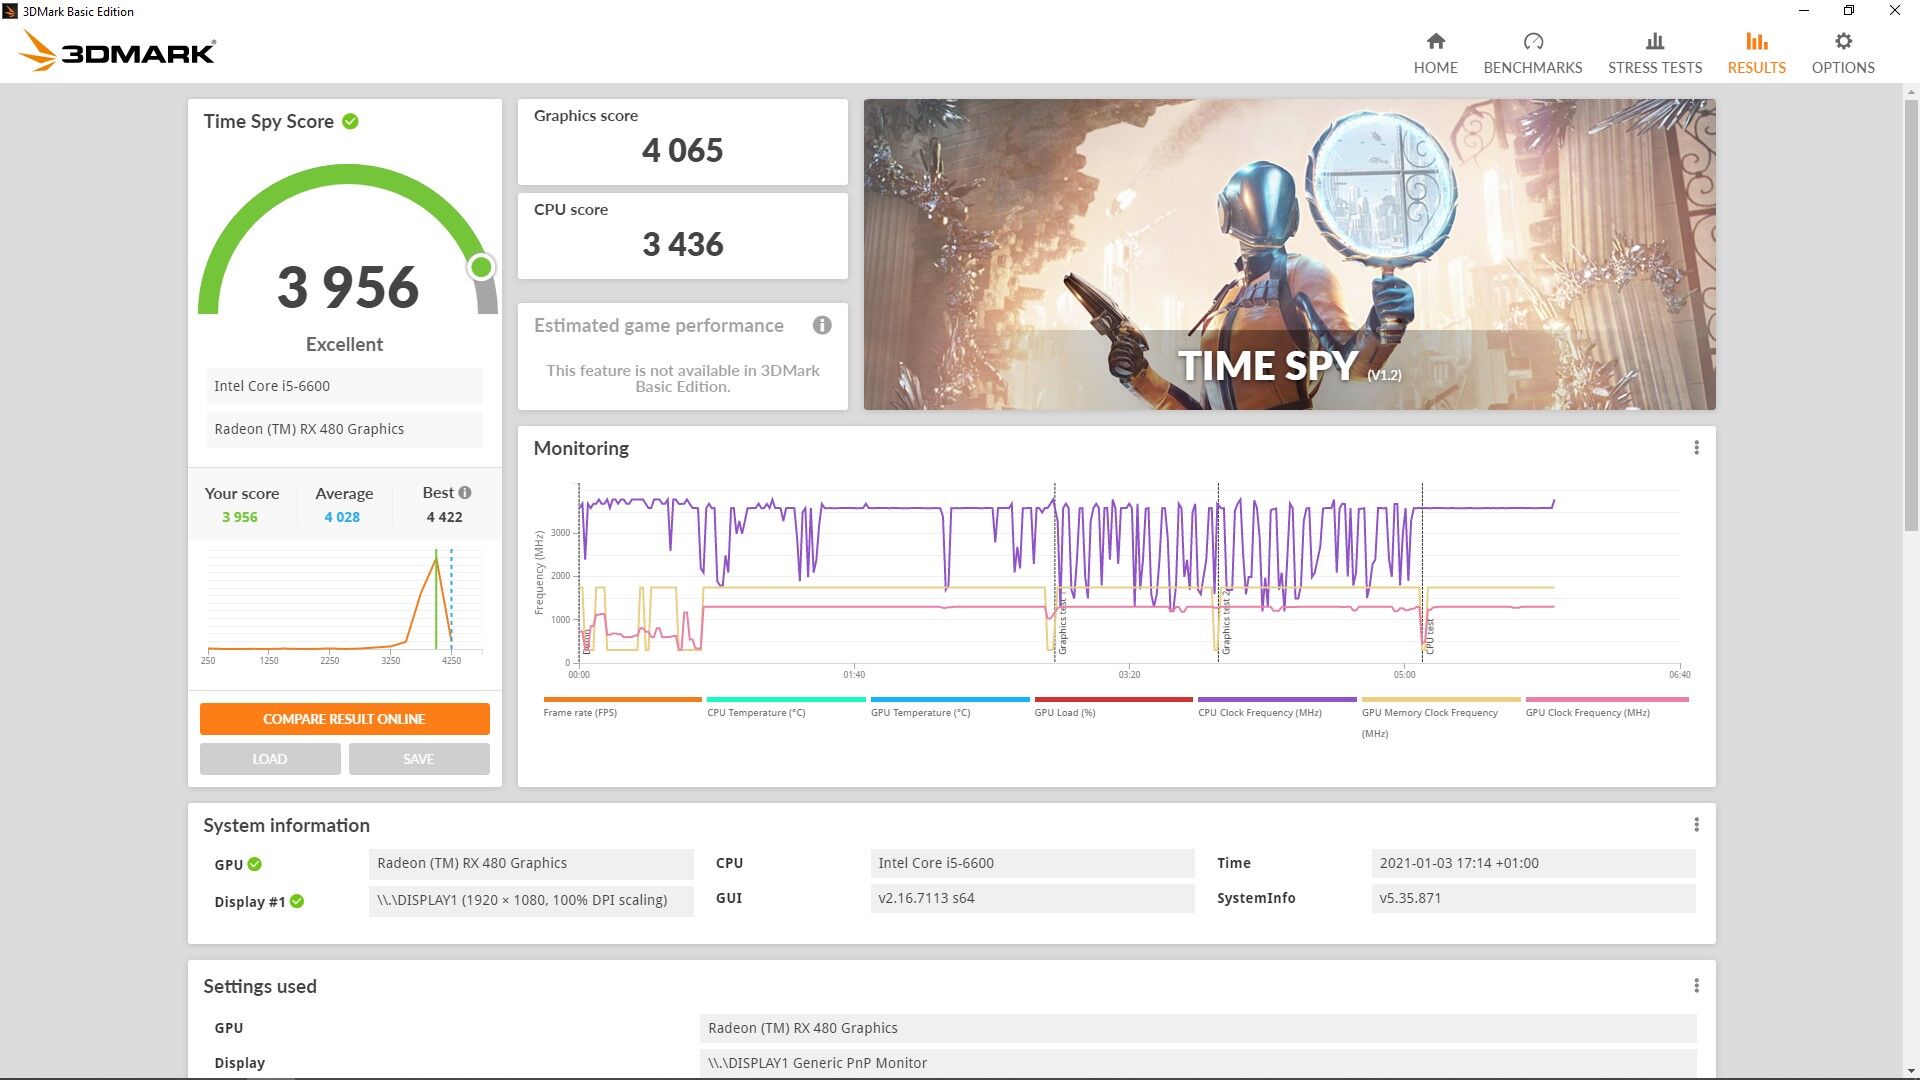Open the Monitoring panel three-dot menu
Viewport: 1920px width, 1080px height.
click(x=1696, y=447)
